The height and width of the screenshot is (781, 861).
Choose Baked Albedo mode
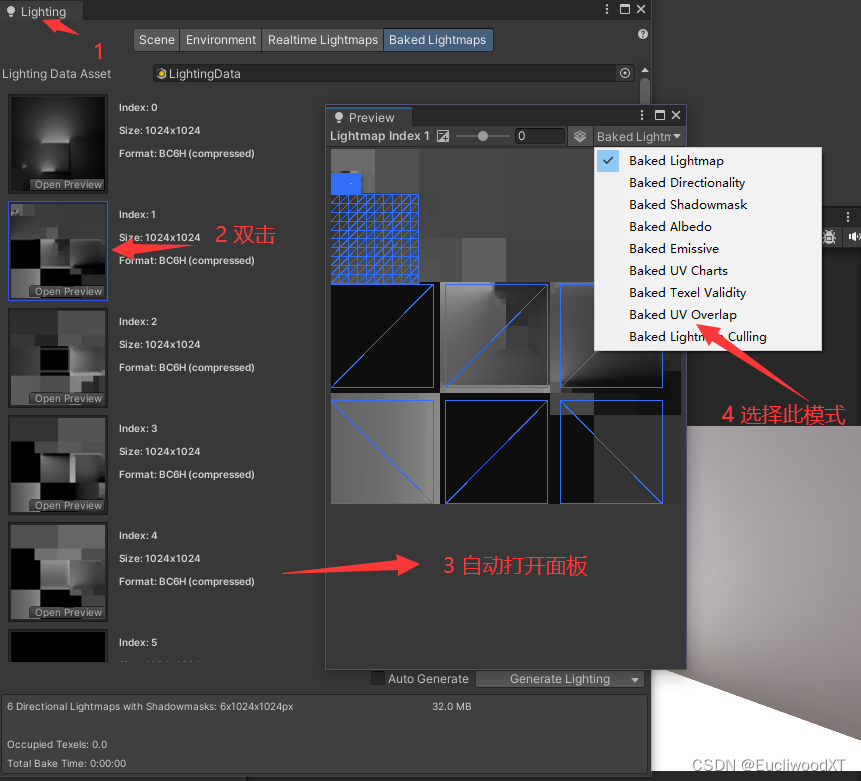(x=708, y=226)
